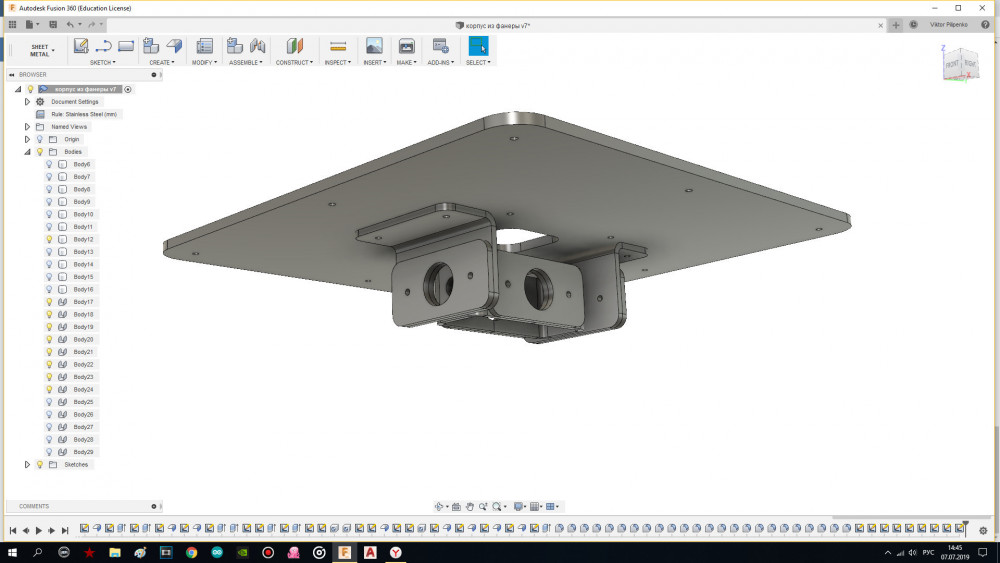The height and width of the screenshot is (563, 1000).
Task: Add a new document tab
Action: 896,25
